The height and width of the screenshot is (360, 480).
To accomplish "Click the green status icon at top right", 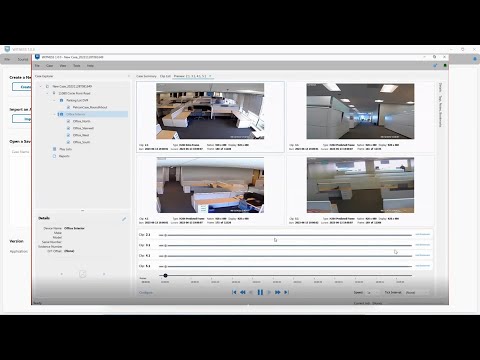I will tap(445, 66).
